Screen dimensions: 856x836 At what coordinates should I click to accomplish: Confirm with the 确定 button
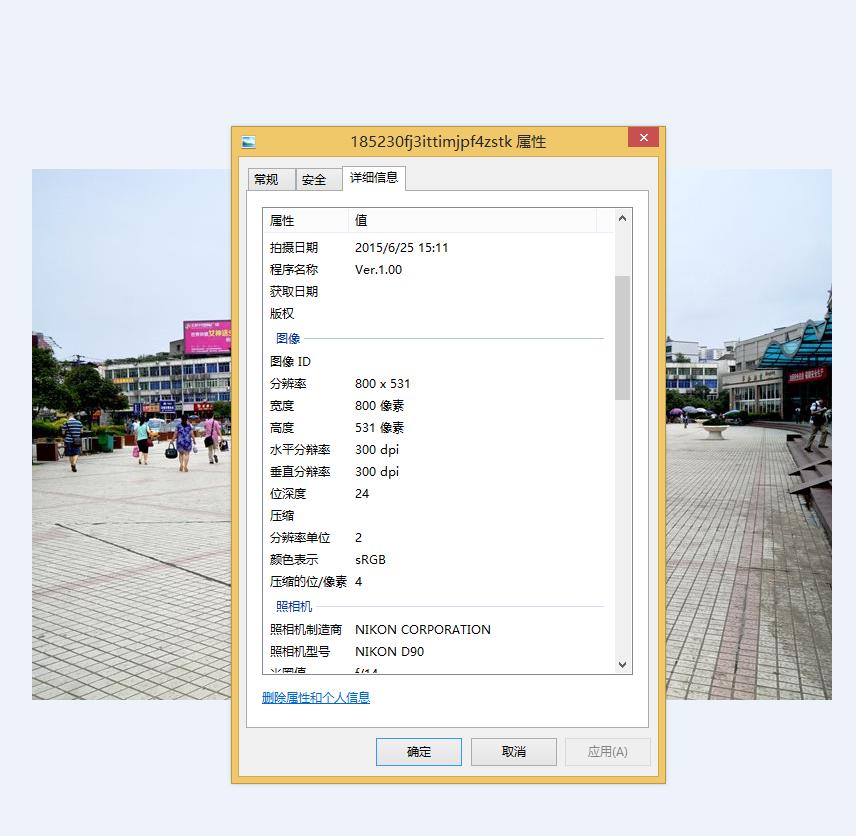point(419,752)
